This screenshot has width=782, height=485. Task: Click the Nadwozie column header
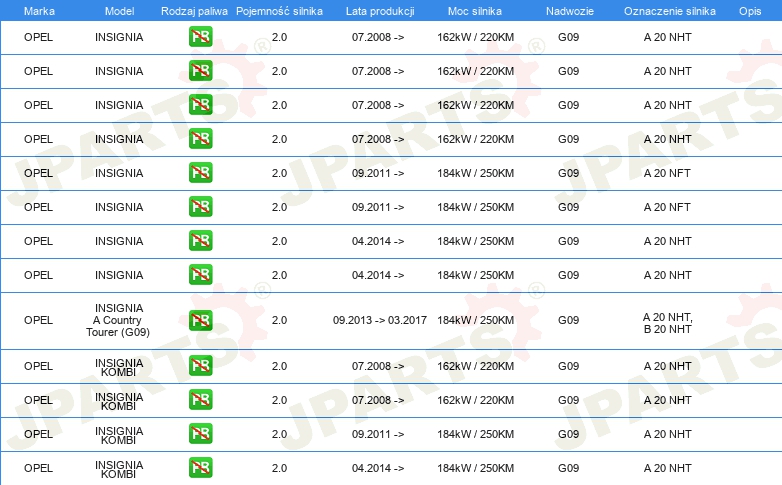pyautogui.click(x=570, y=11)
